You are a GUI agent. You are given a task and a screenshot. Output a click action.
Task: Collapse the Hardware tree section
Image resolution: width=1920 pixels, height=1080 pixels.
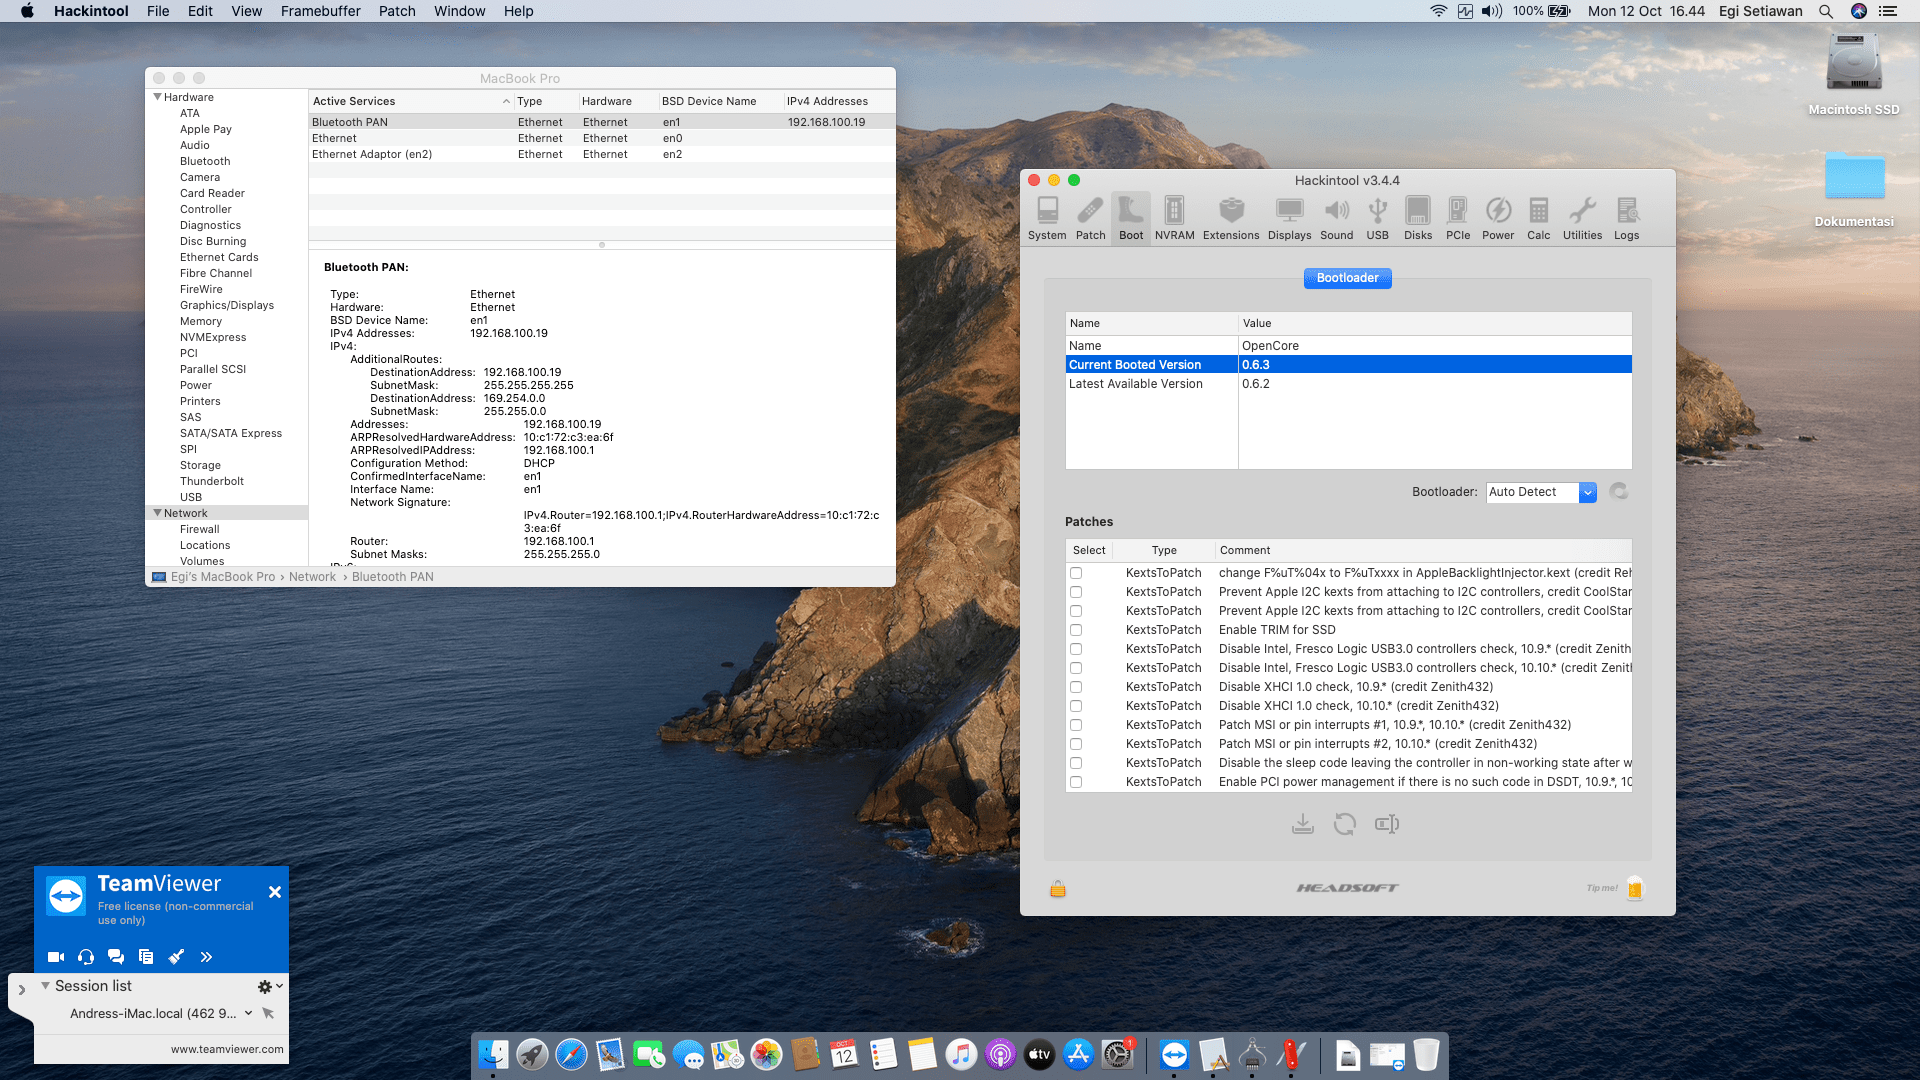[x=157, y=97]
